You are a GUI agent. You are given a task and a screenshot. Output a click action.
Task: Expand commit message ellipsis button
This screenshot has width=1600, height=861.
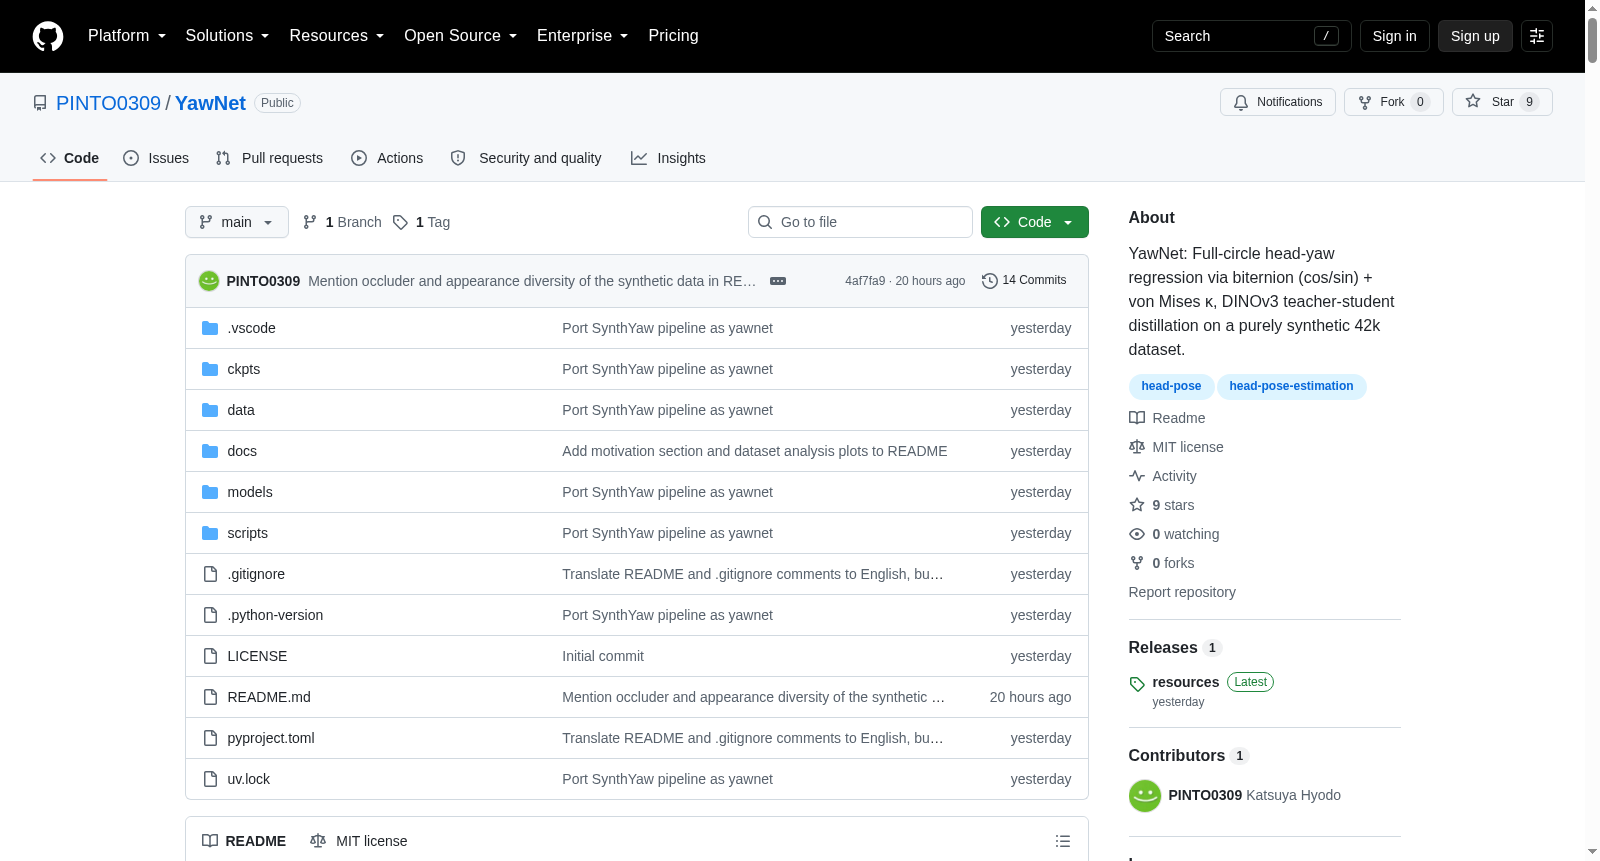click(778, 281)
